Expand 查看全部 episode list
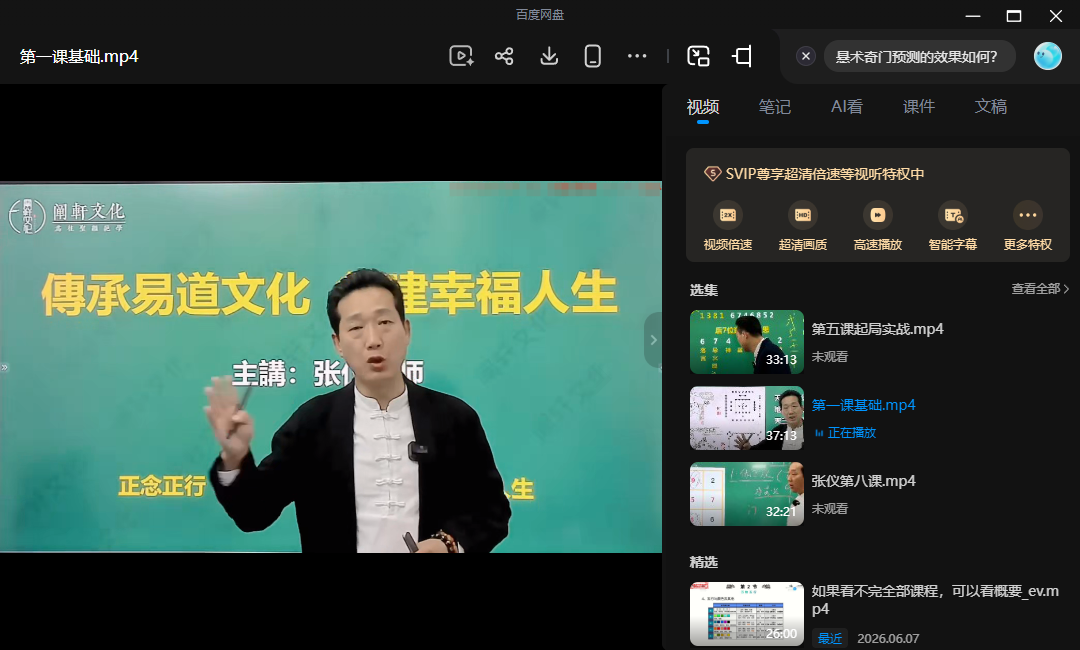The image size is (1080, 650). 1040,289
